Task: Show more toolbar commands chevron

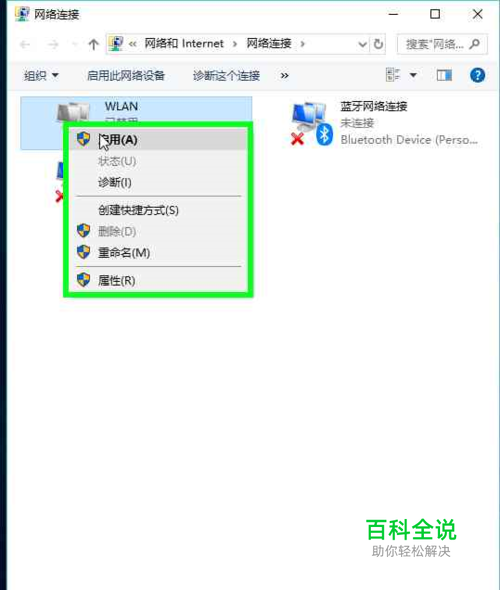Action: pos(284,76)
